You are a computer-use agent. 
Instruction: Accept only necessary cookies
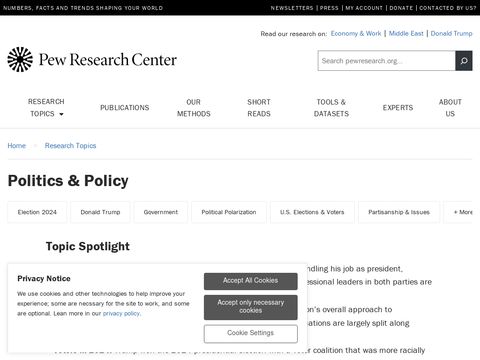tap(251, 307)
